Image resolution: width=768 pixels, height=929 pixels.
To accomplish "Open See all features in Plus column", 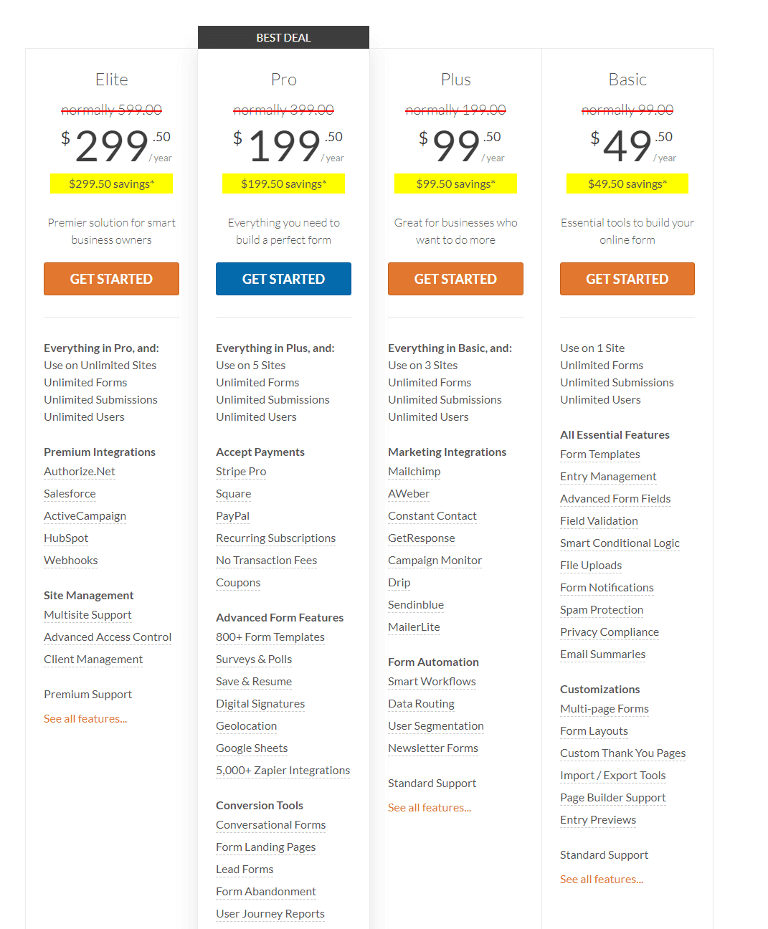I will tap(430, 808).
